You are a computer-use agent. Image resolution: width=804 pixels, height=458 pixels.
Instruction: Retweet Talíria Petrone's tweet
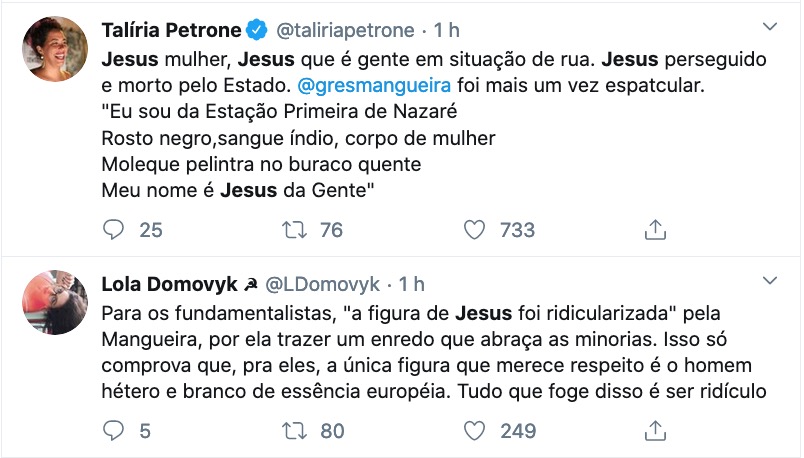pyautogui.click(x=295, y=230)
